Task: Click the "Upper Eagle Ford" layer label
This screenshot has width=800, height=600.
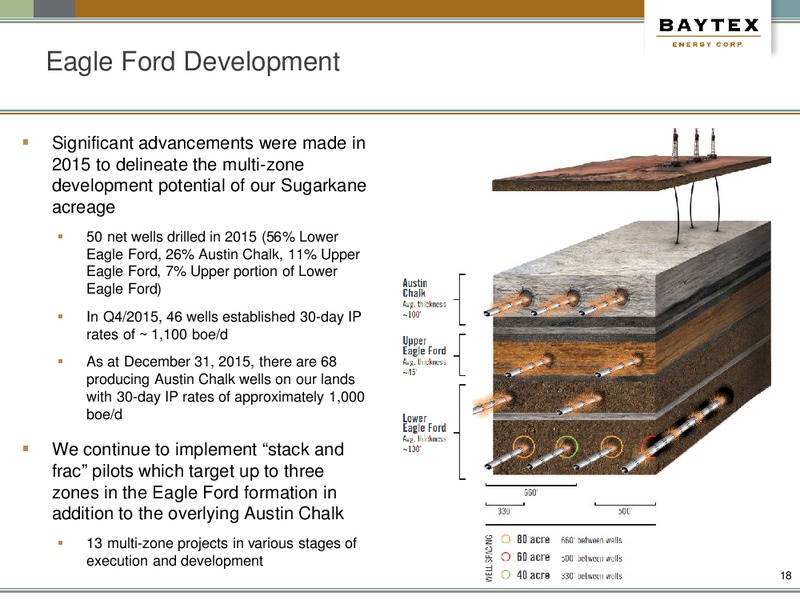Action: coord(424,345)
